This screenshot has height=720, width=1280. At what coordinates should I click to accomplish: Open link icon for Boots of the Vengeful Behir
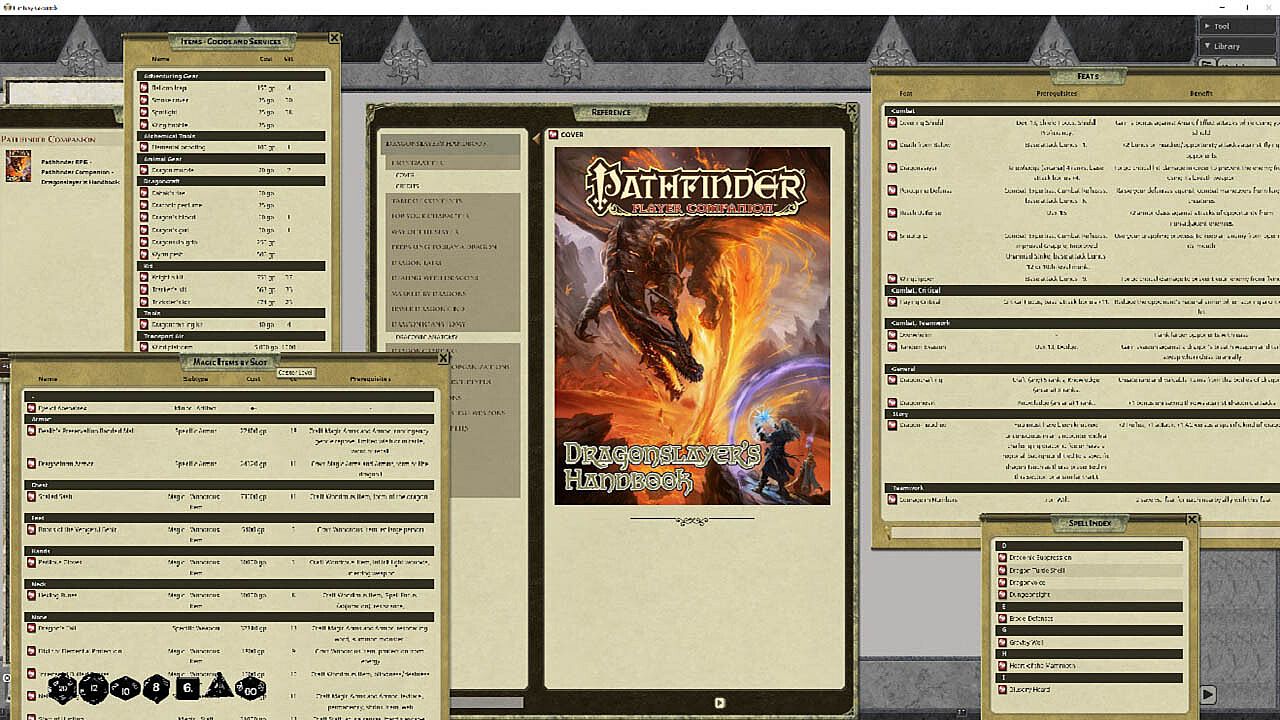(x=31, y=529)
